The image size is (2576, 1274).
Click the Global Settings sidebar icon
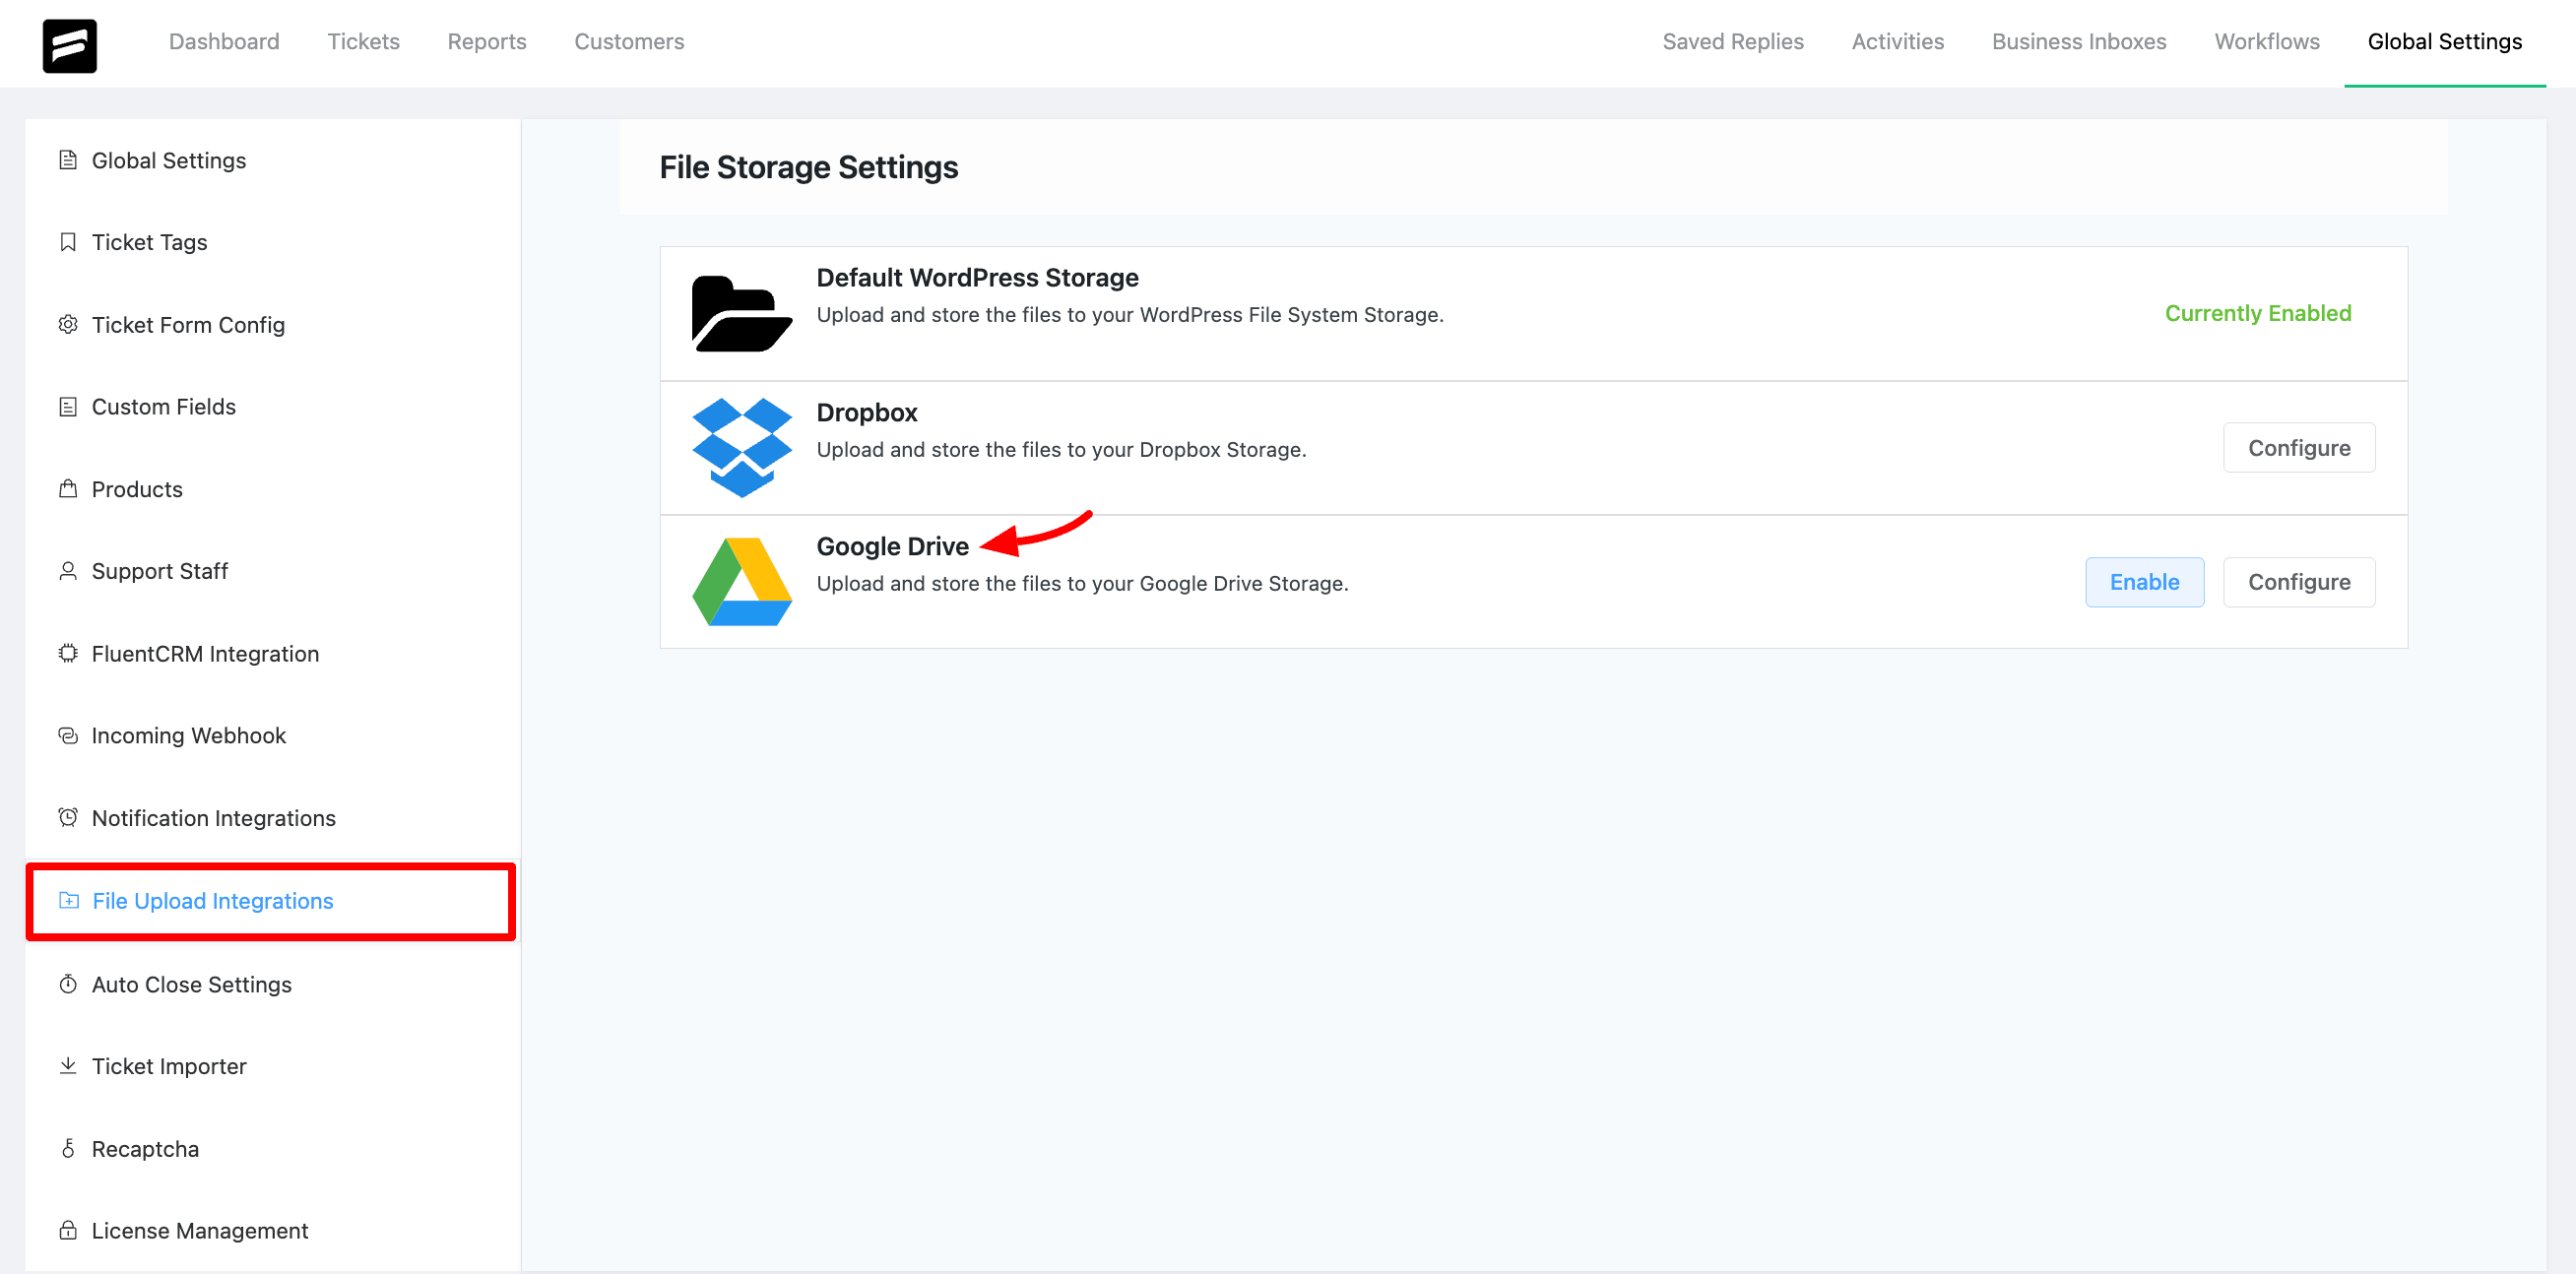pyautogui.click(x=69, y=159)
